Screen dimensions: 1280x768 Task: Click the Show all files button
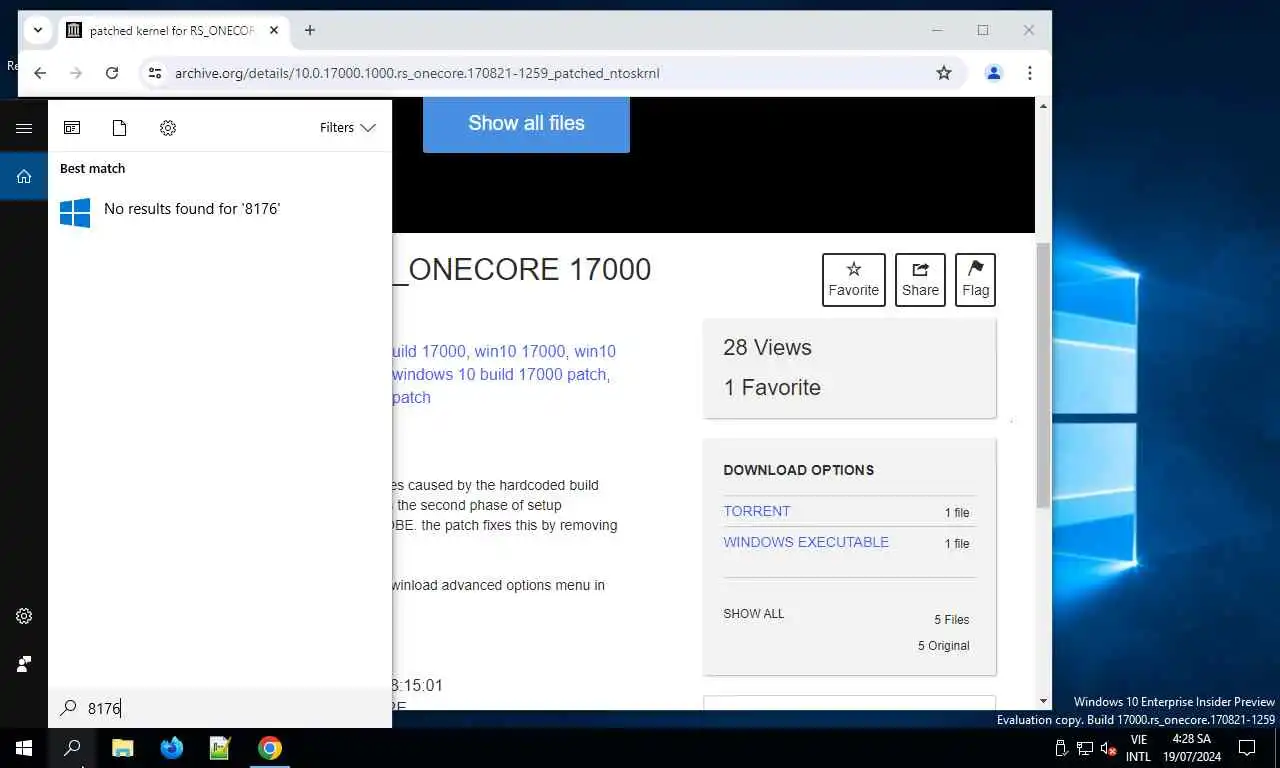pyautogui.click(x=526, y=123)
